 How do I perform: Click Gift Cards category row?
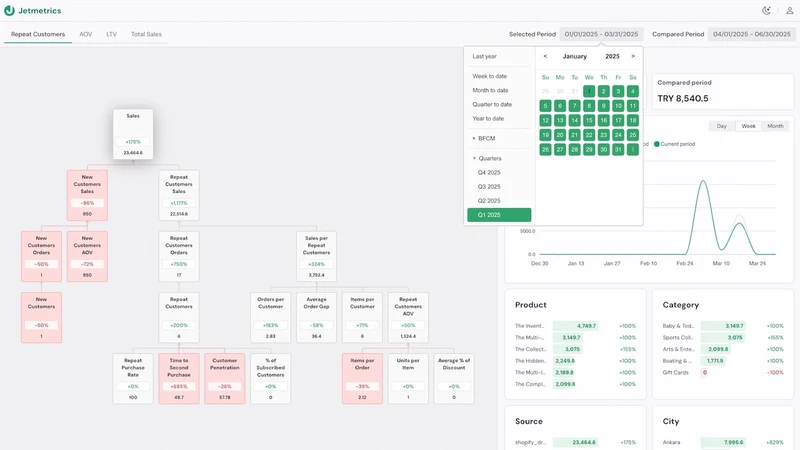(723, 372)
